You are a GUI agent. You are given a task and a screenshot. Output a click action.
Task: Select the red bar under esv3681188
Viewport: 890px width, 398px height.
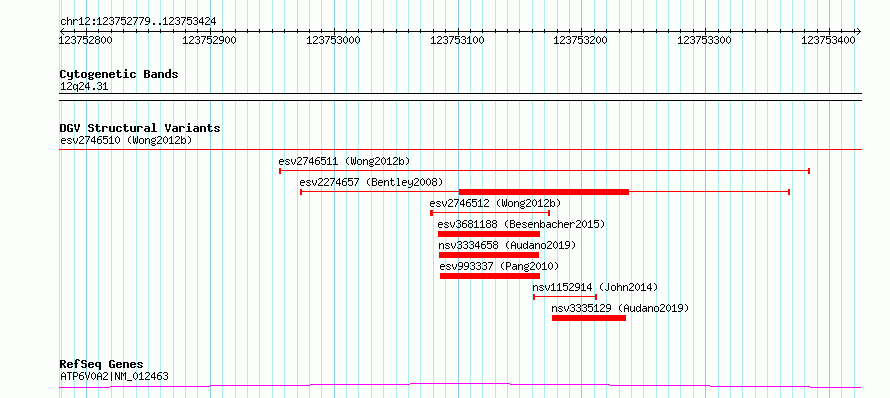pyautogui.click(x=489, y=234)
